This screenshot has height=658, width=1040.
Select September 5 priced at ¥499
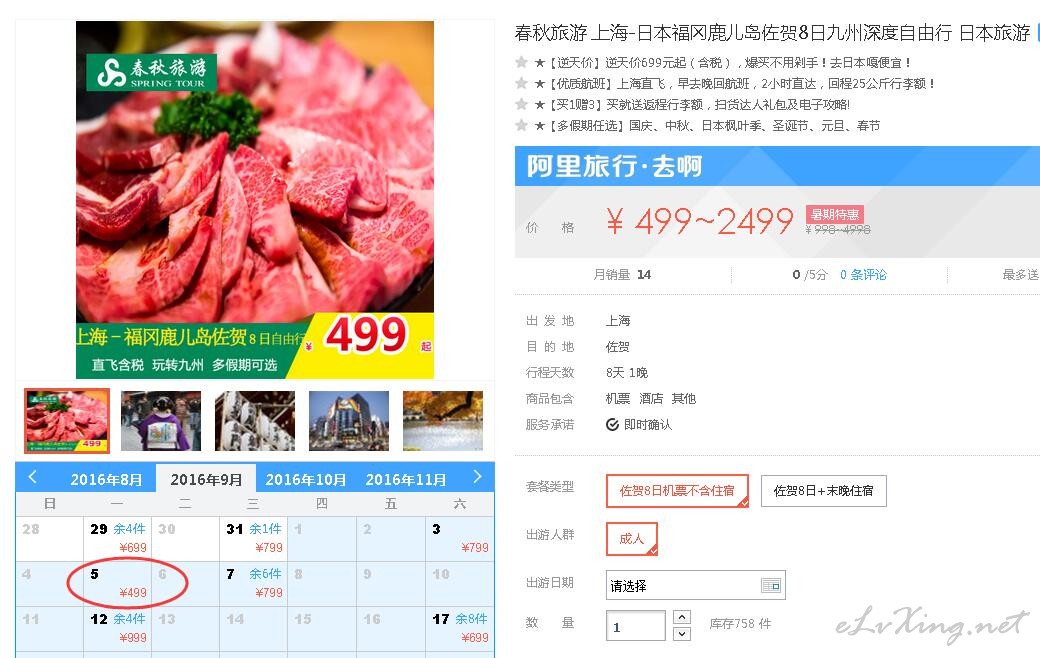click(118, 584)
